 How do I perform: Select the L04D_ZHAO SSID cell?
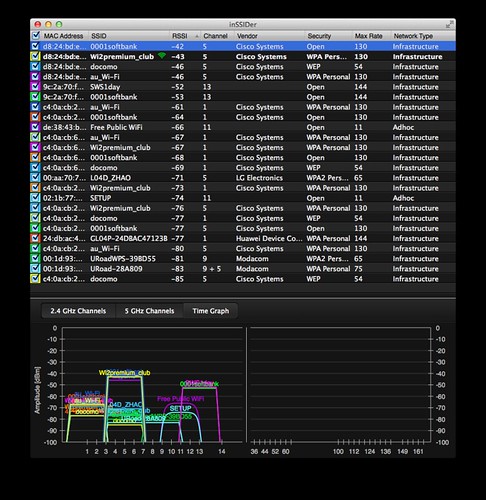pyautogui.click(x=111, y=178)
